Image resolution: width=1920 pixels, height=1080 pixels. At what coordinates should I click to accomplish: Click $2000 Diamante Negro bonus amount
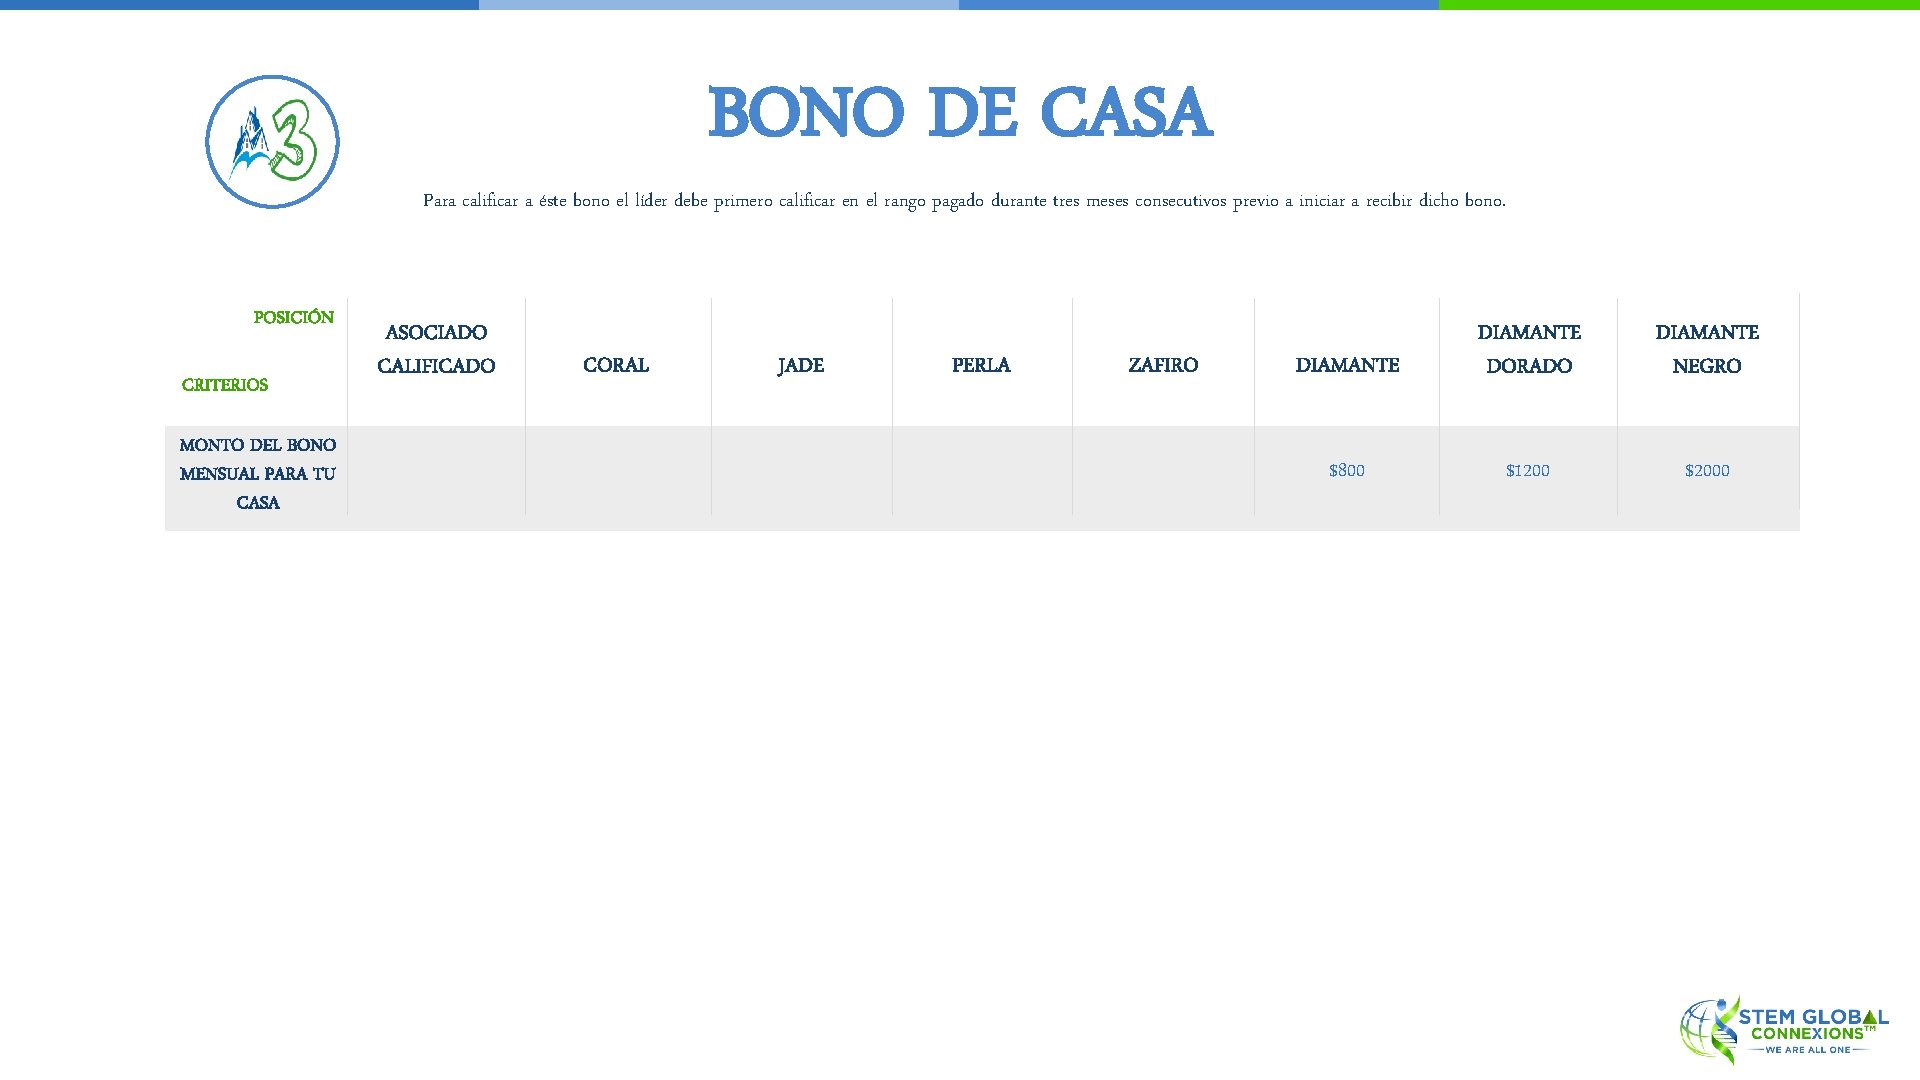1706,469
